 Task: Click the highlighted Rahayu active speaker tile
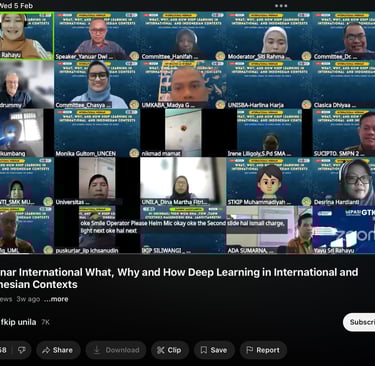pos(27,36)
